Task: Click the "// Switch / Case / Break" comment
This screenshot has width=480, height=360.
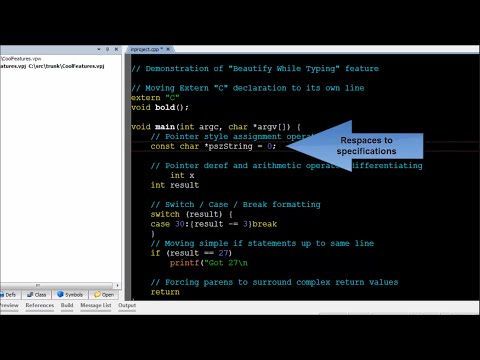Action: tap(235, 205)
